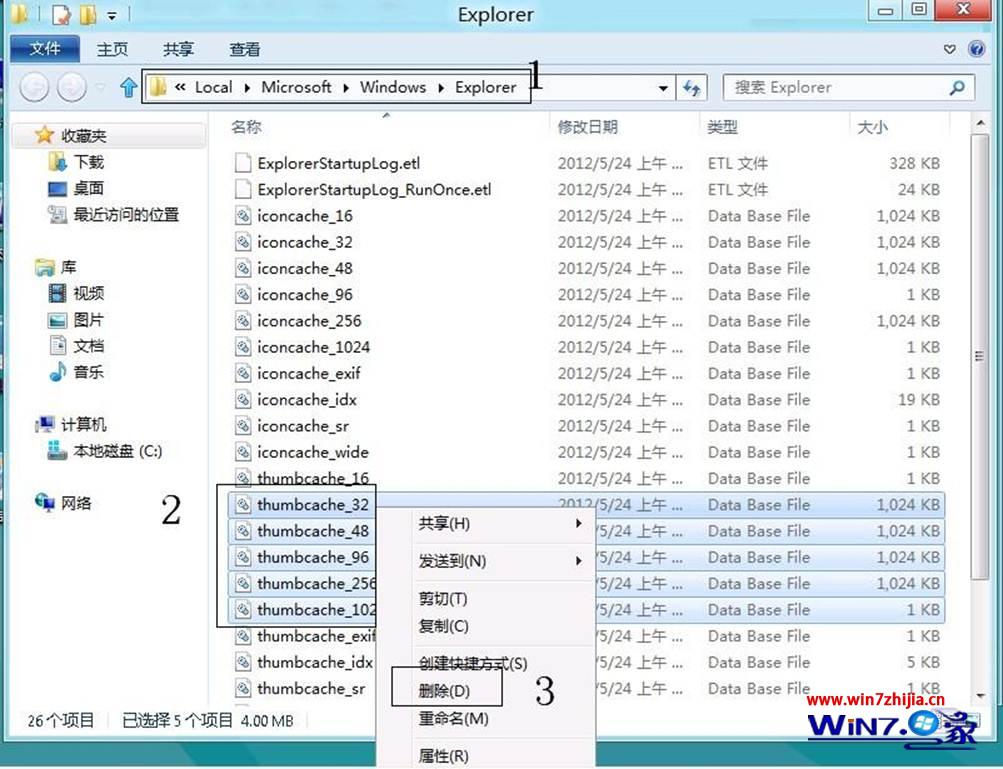1003x769 pixels.
Task: Select the thumbcache_idx file icon
Action: 243,662
